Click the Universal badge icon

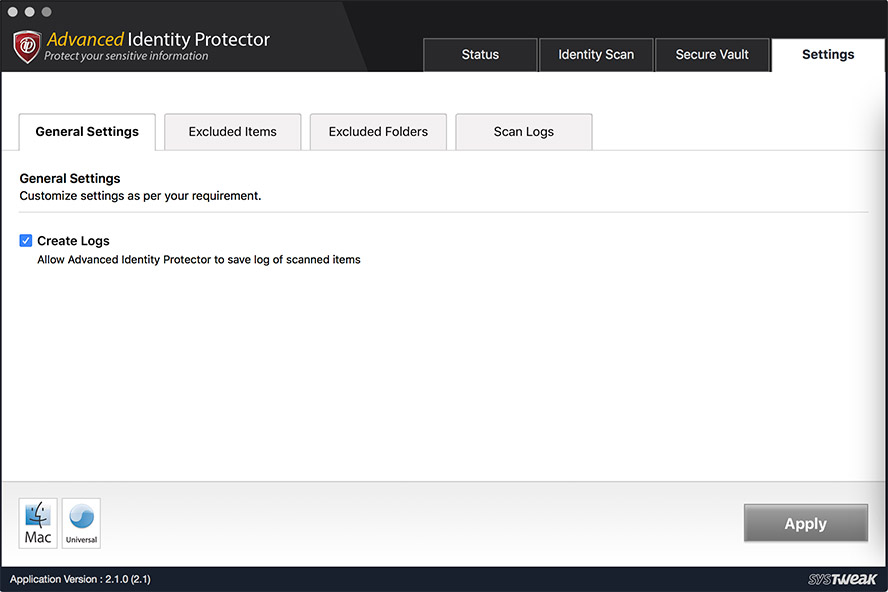[82, 523]
